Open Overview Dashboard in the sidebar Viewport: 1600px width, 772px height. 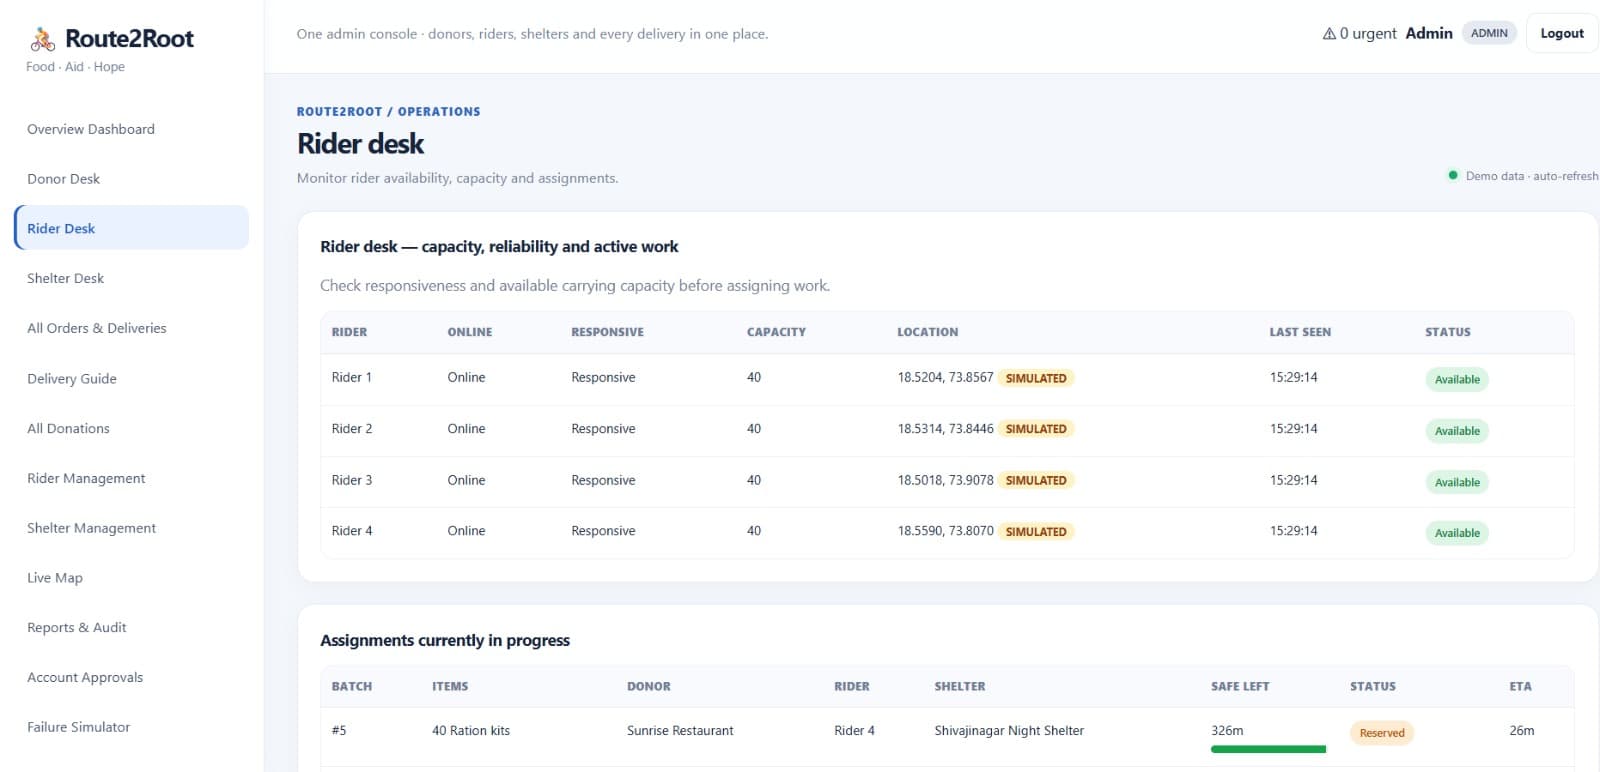(x=91, y=129)
